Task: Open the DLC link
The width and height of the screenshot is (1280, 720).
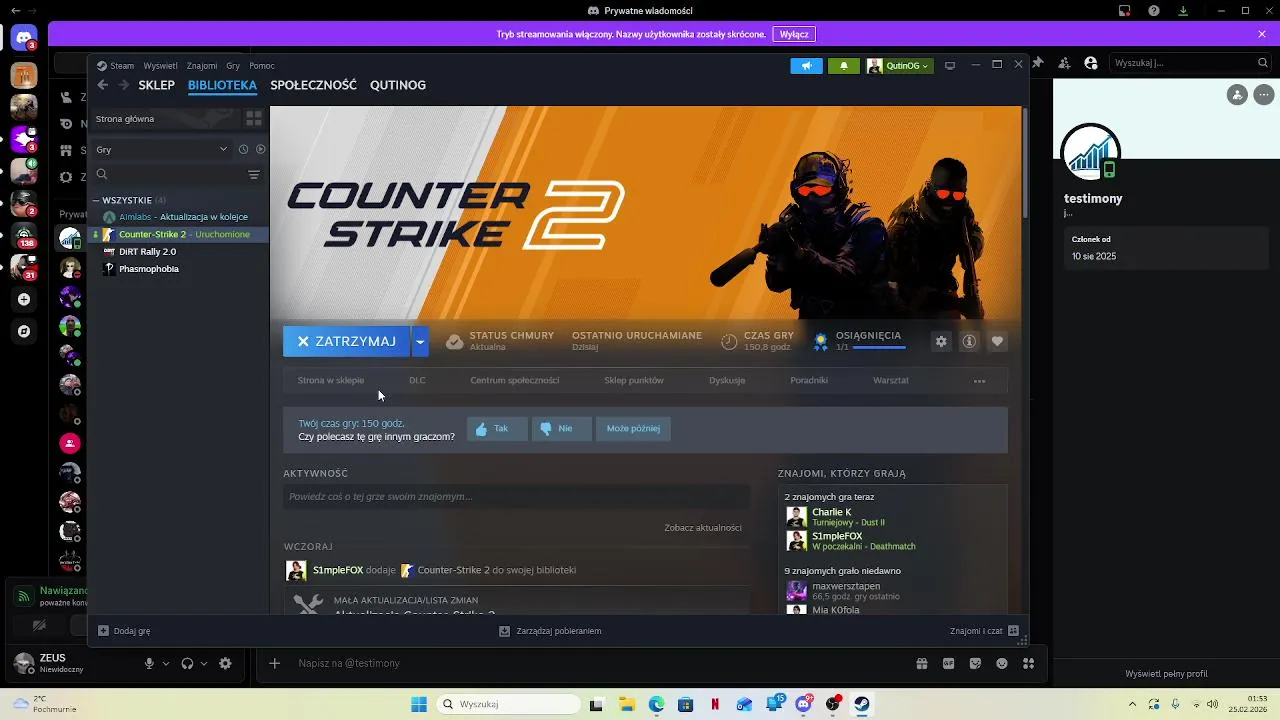Action: point(417,381)
